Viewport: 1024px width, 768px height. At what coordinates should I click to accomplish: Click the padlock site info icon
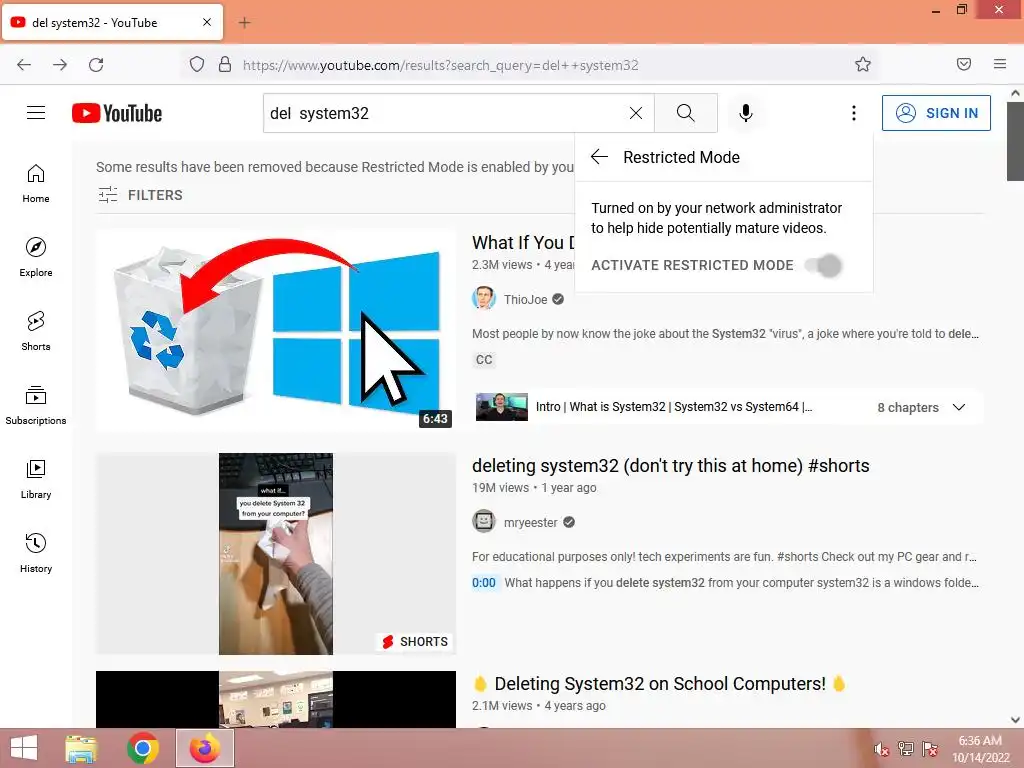tap(225, 64)
